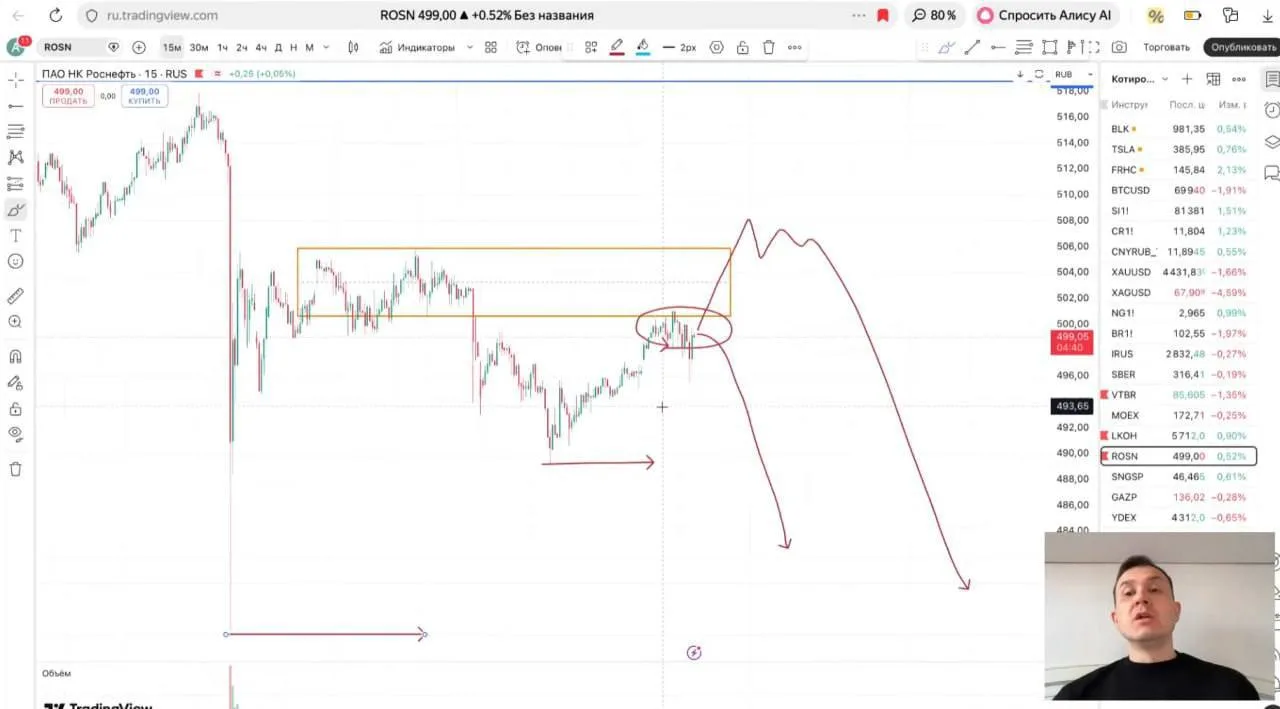
Task: Create an alert with Оповещение button
Action: (539, 47)
